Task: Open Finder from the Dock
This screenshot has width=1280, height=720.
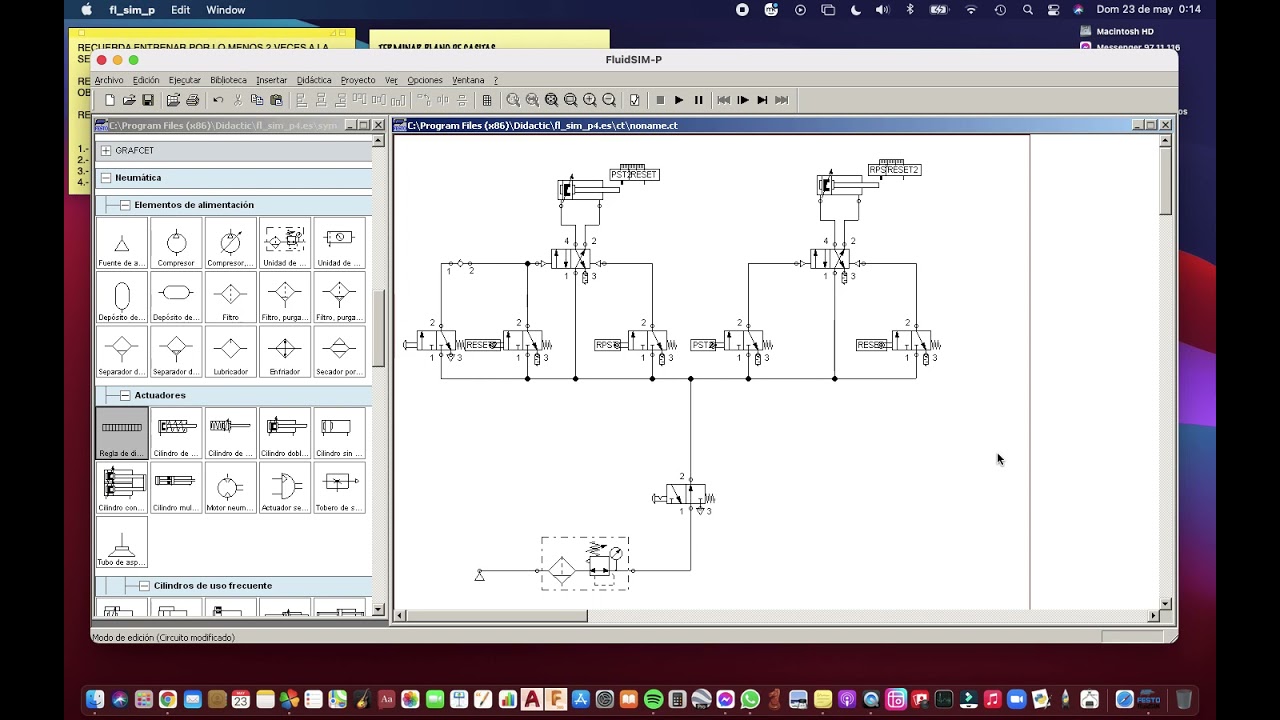Action: (x=95, y=700)
